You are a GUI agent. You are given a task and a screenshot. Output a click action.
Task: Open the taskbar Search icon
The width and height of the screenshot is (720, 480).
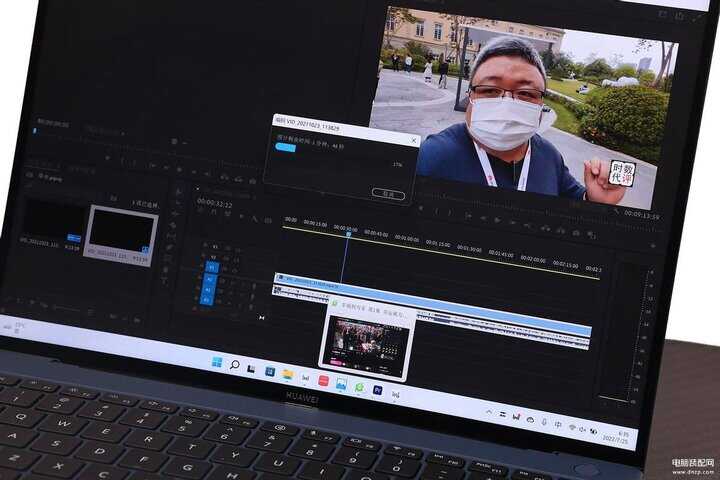[x=235, y=366]
